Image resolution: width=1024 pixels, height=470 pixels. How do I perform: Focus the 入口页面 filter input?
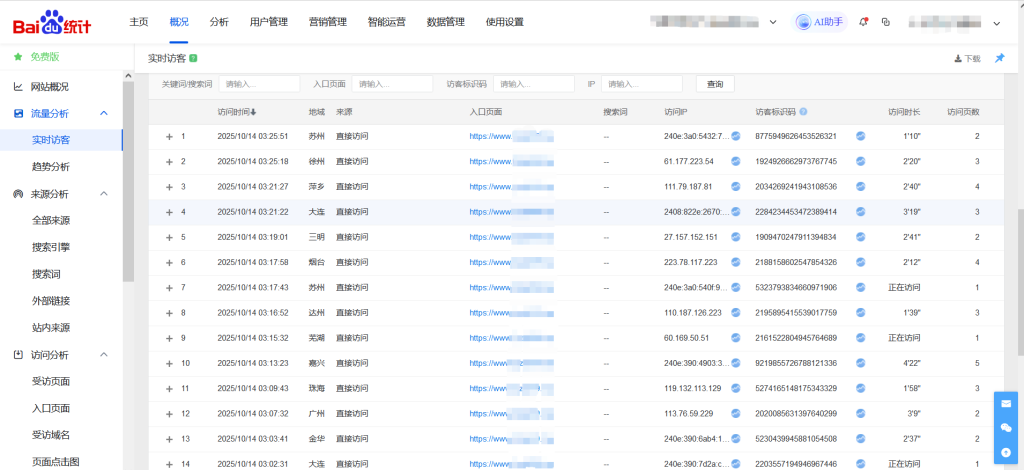[392, 84]
